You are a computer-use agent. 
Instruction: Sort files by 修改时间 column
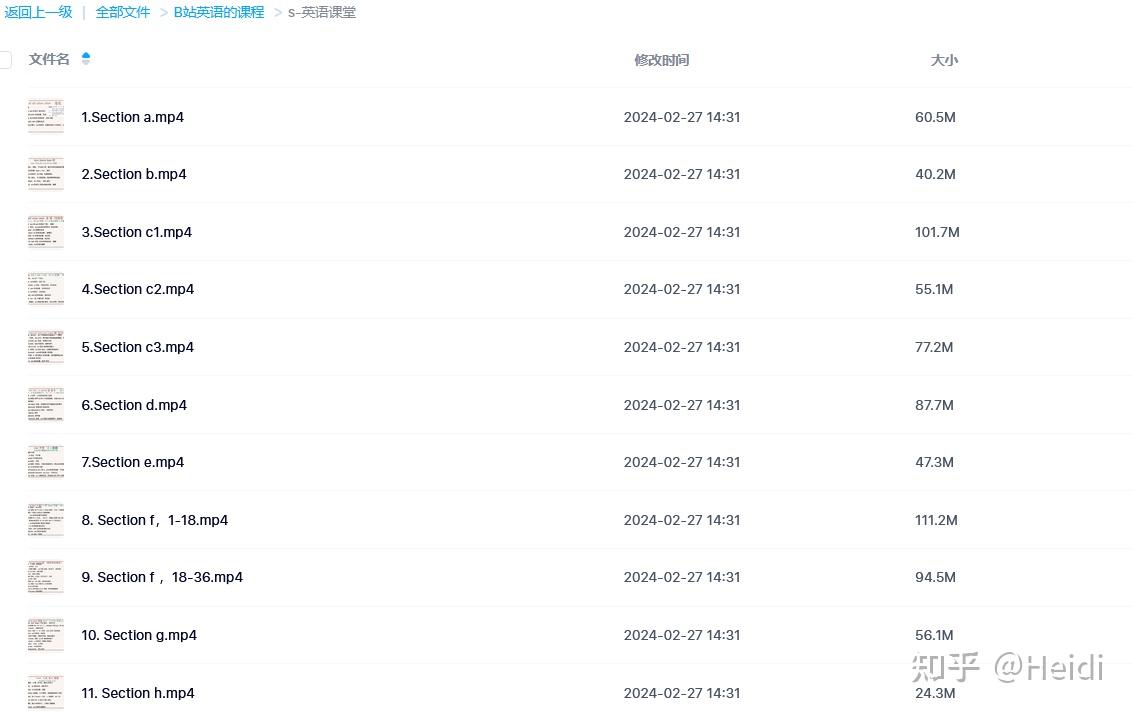(x=661, y=60)
